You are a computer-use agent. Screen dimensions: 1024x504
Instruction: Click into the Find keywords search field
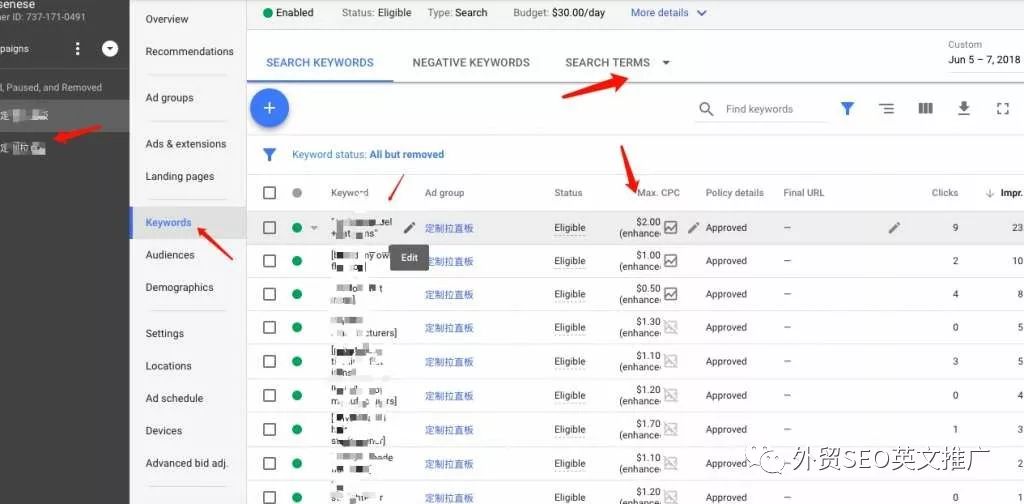click(770, 109)
